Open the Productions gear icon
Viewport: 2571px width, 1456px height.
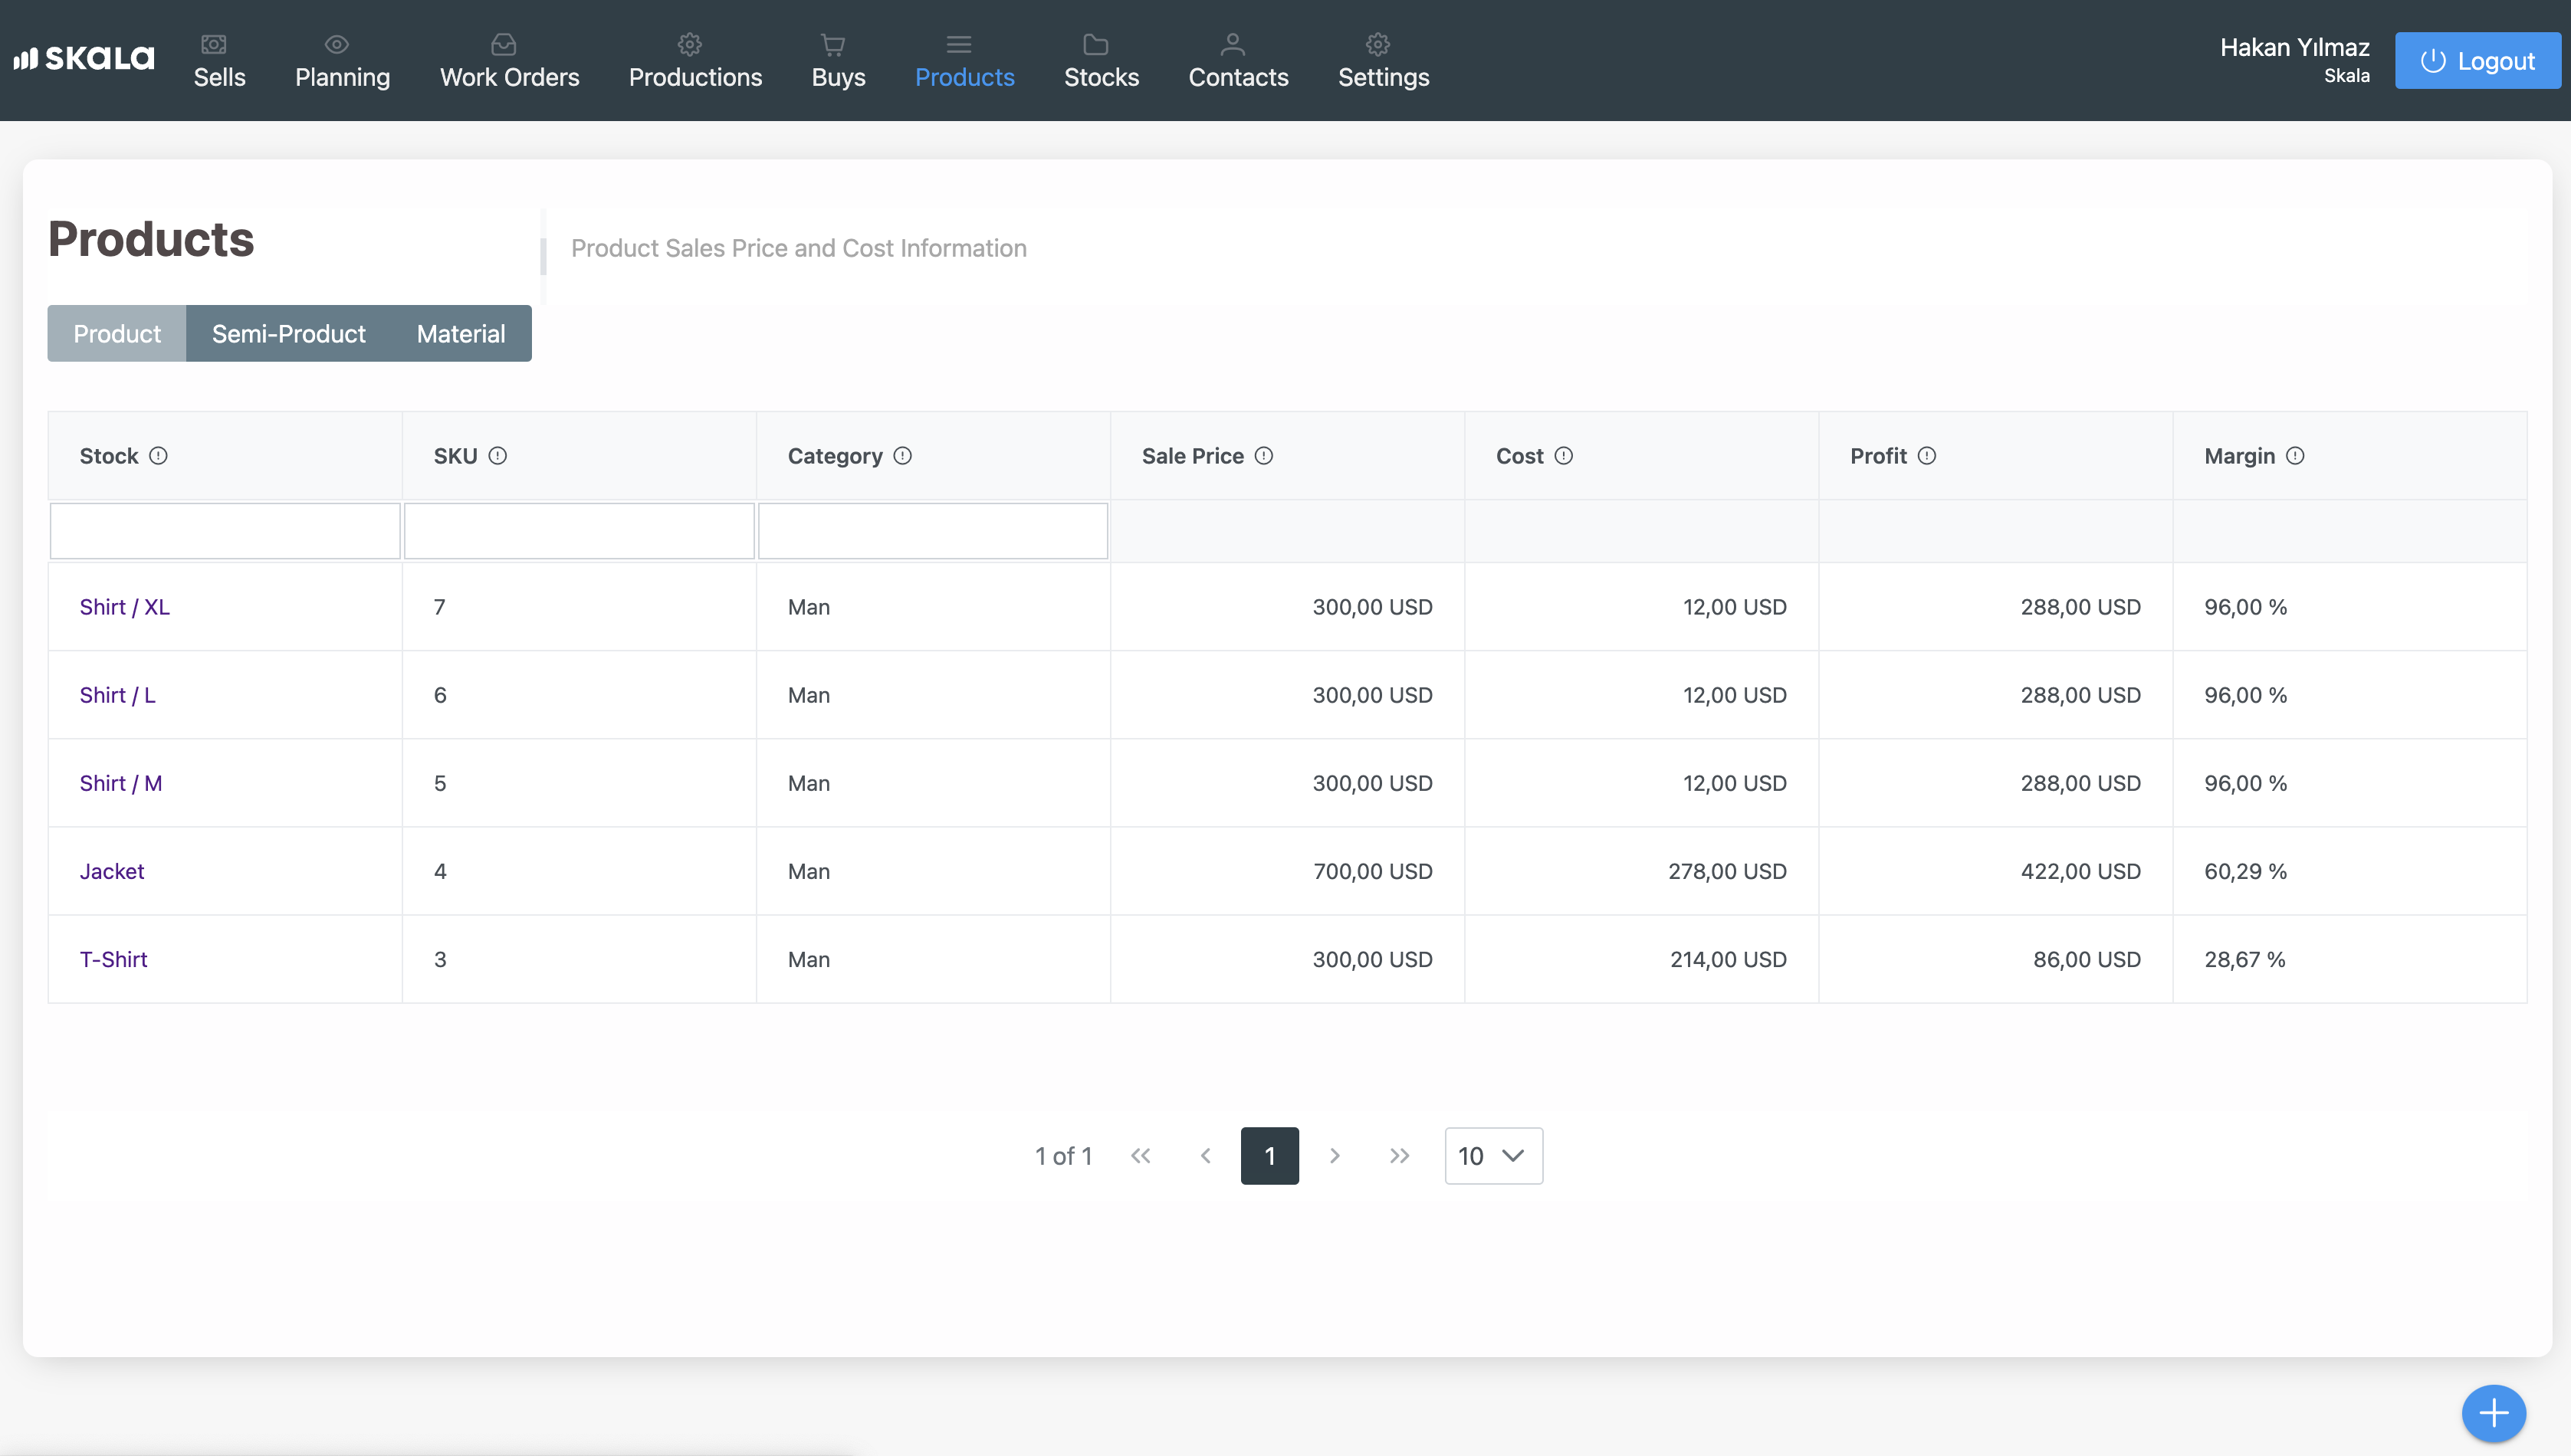(689, 44)
